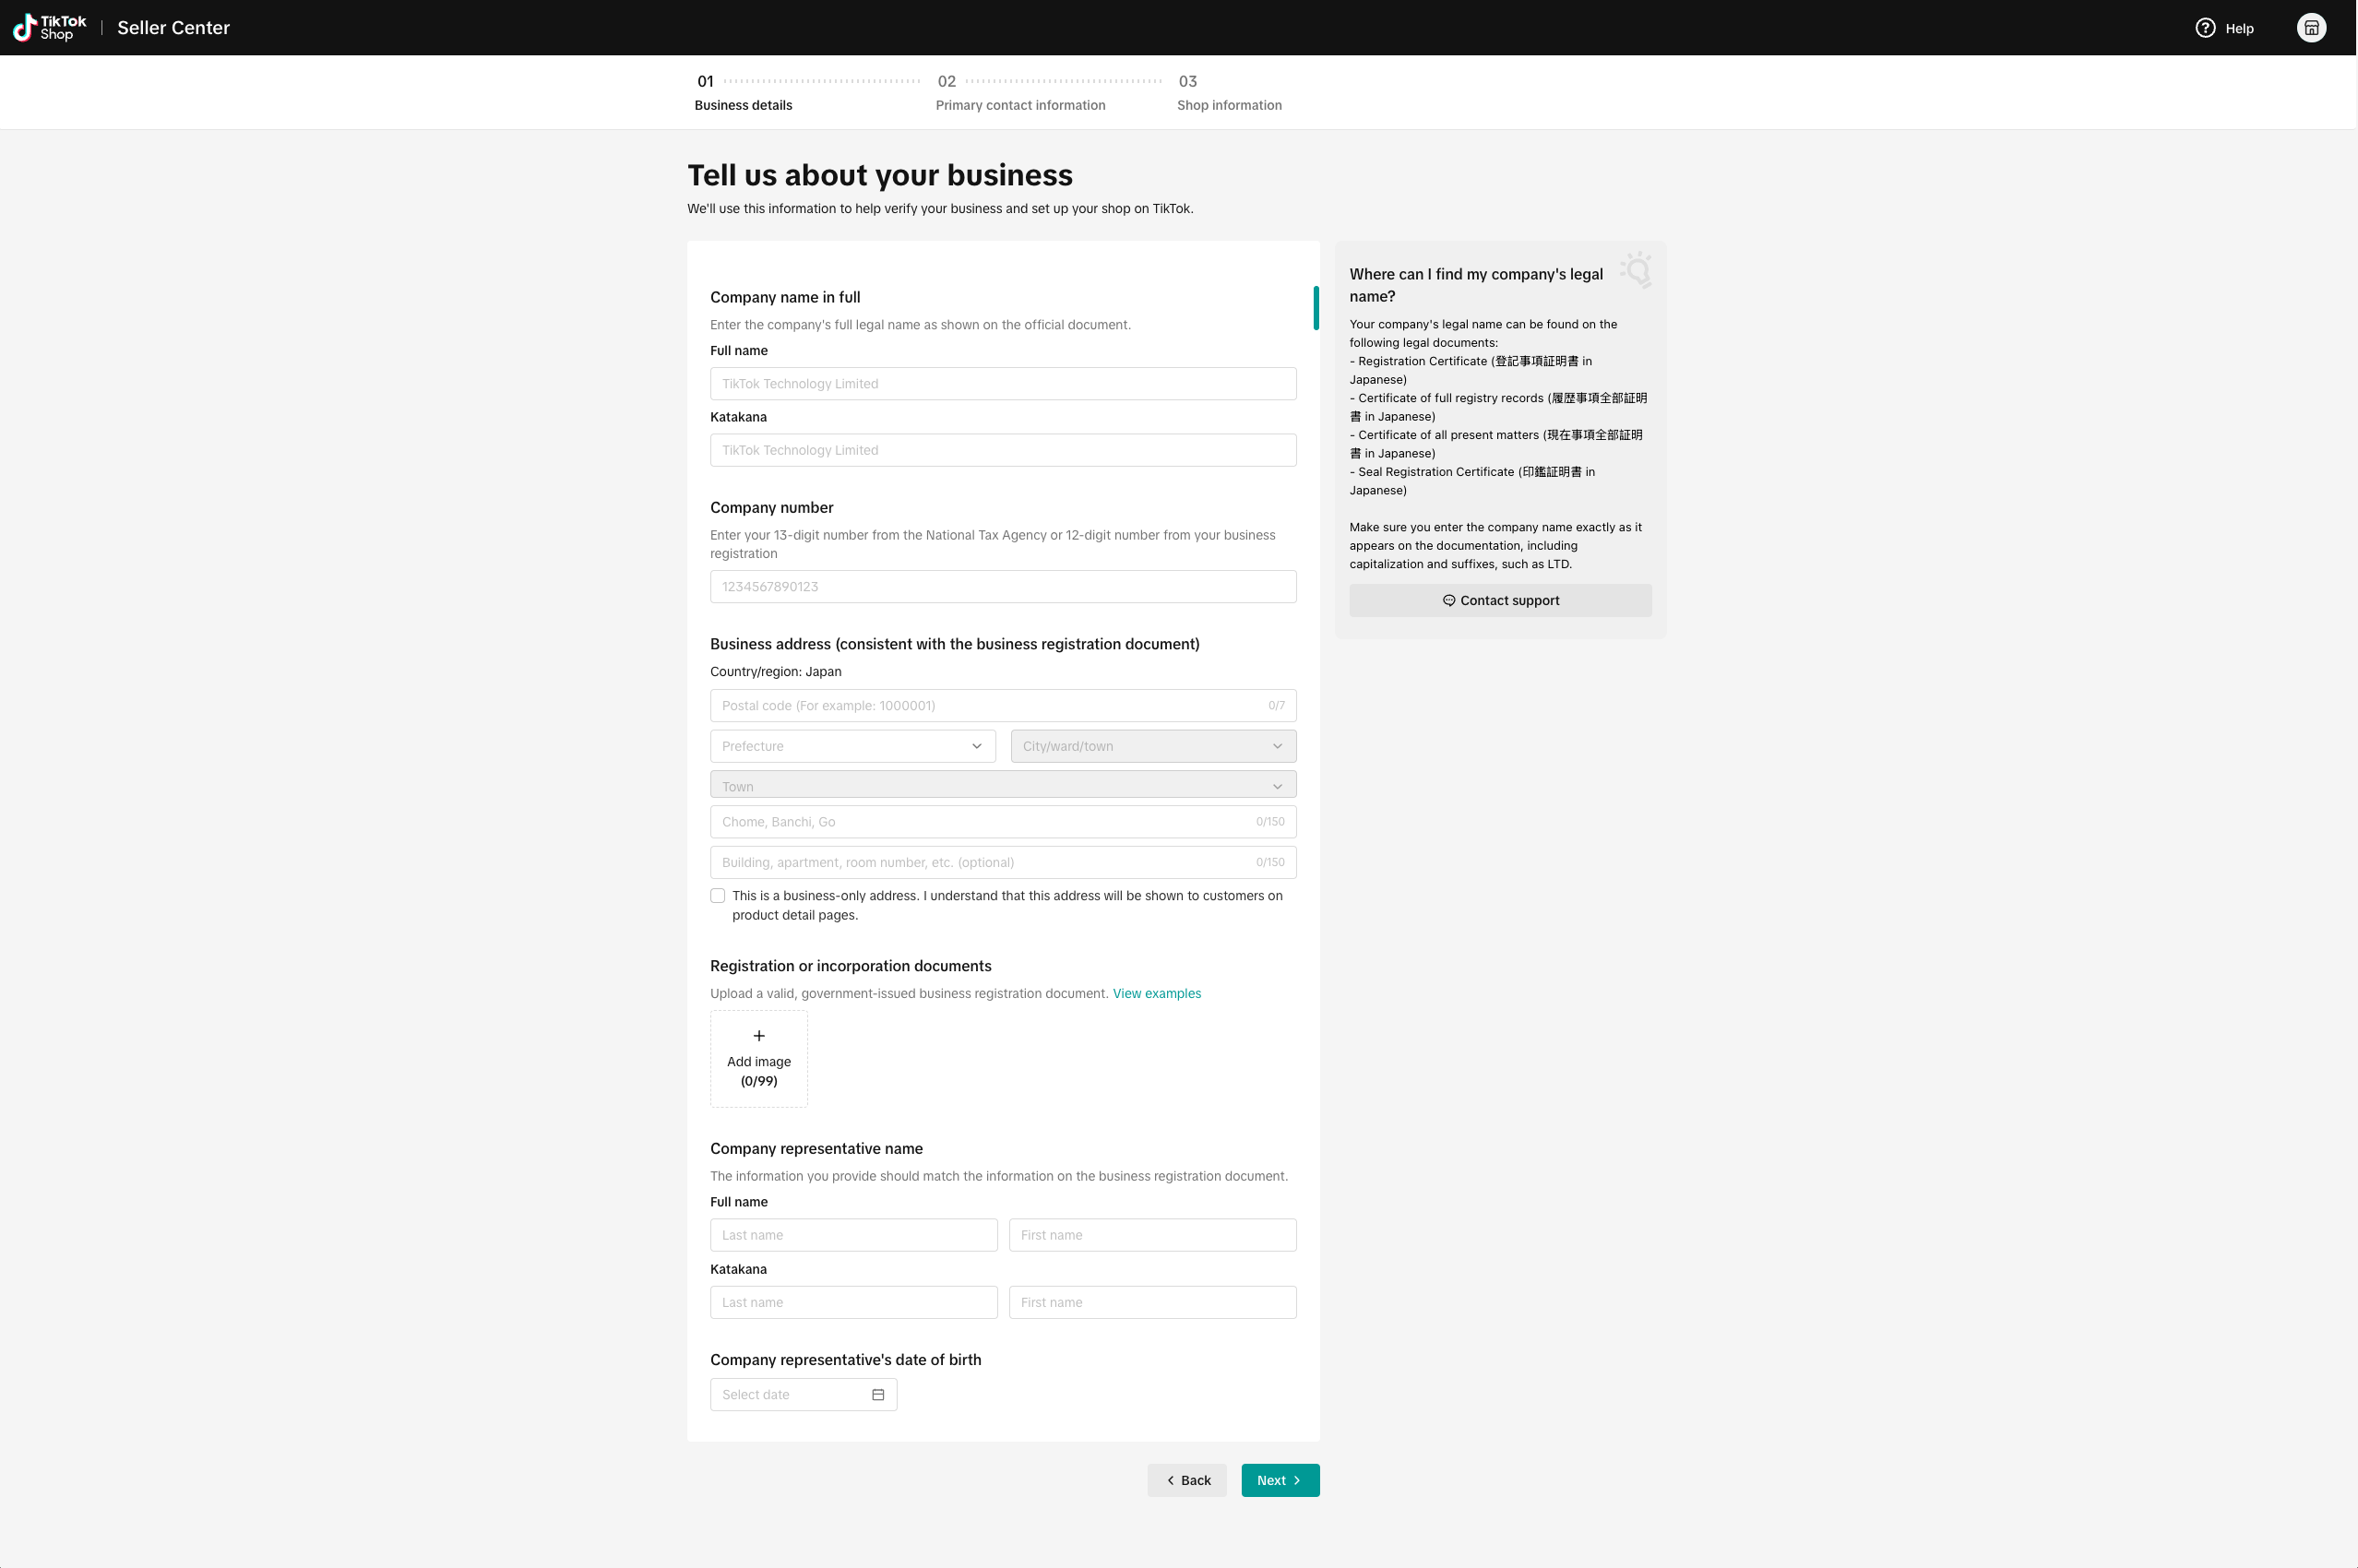This screenshot has width=2358, height=1568.
Task: Click the plus icon to add image
Action: point(759,1036)
